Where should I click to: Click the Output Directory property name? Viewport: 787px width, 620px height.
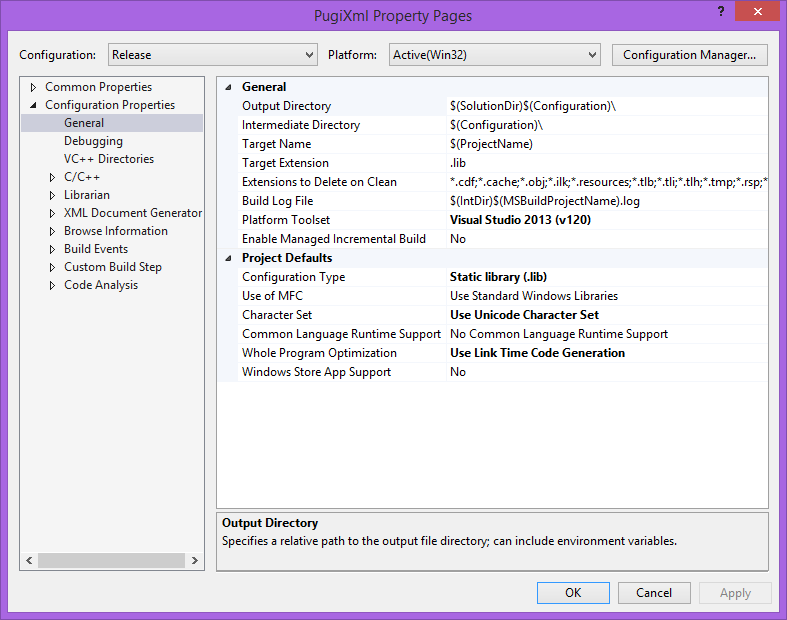(x=287, y=106)
